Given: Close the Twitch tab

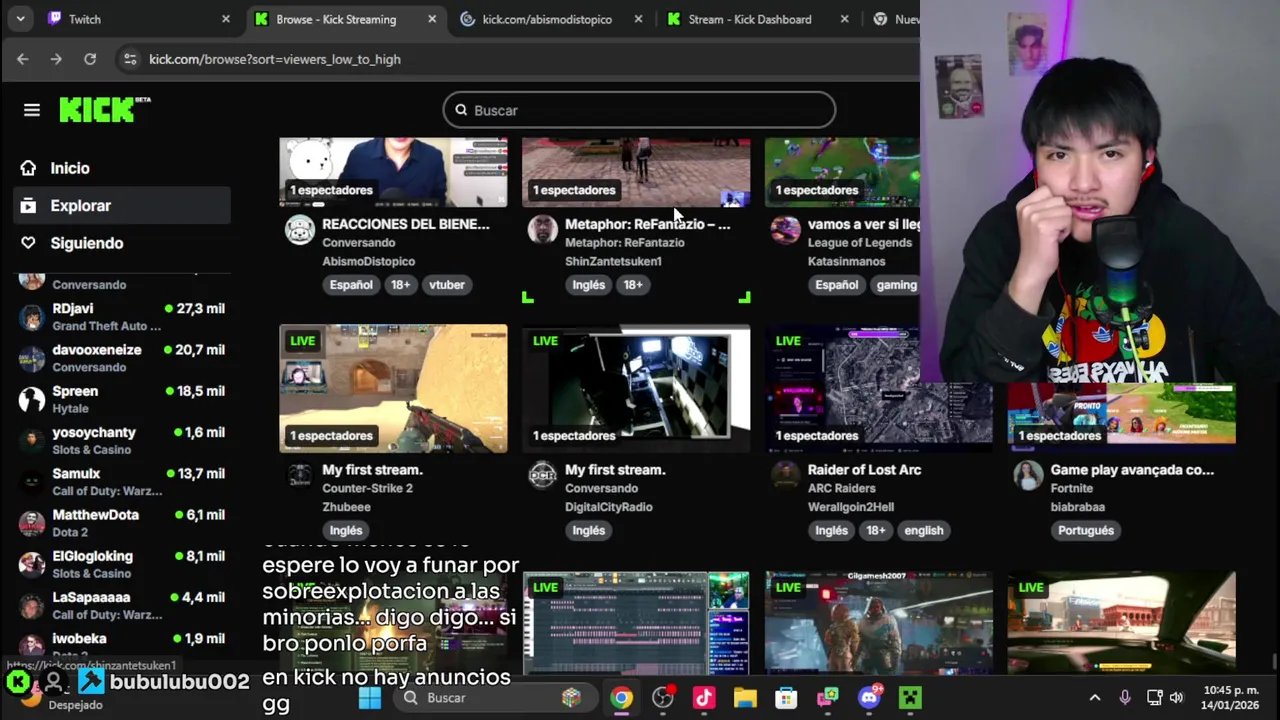Looking at the screenshot, I should [x=225, y=19].
